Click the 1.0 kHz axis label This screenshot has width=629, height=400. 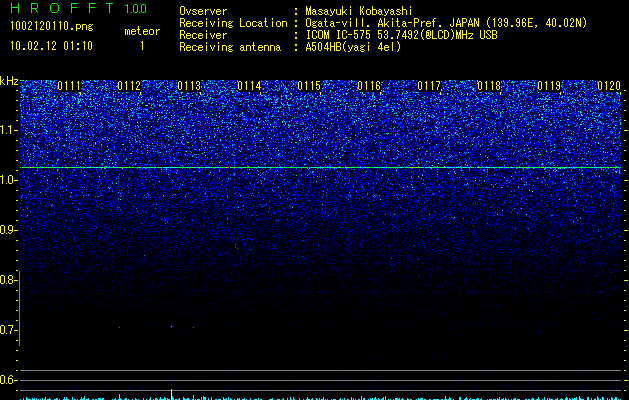click(x=8, y=180)
